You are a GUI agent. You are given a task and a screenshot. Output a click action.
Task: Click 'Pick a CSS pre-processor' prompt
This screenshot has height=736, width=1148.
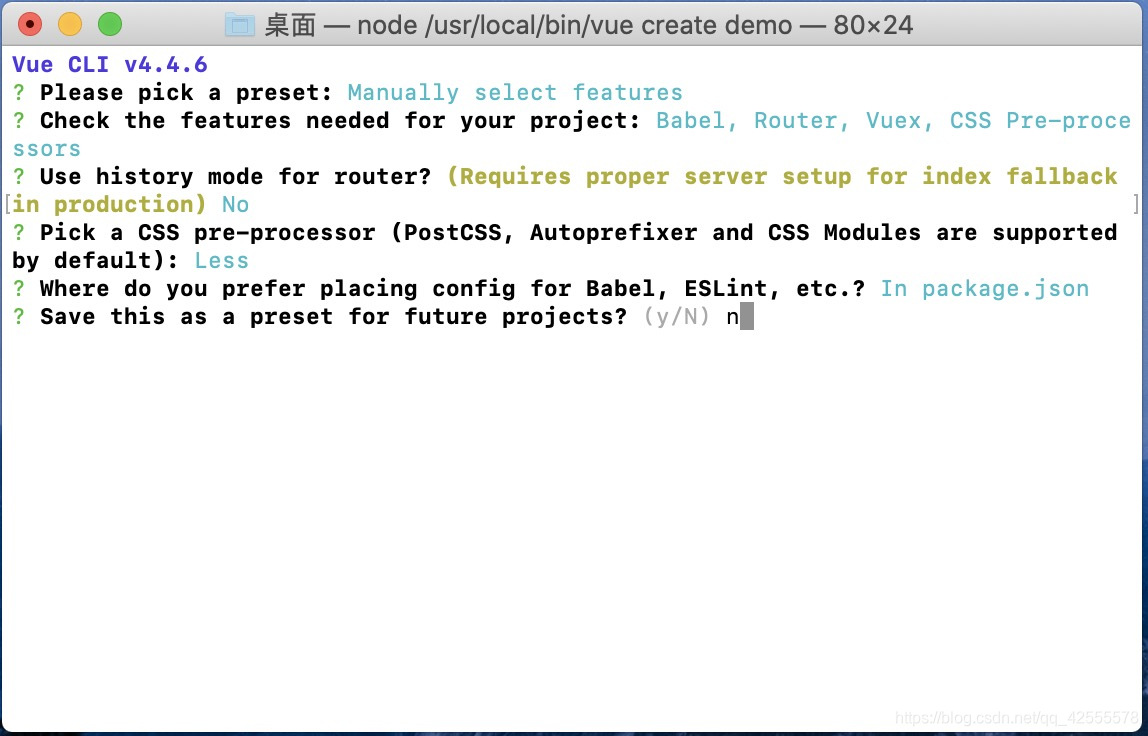coord(207,233)
